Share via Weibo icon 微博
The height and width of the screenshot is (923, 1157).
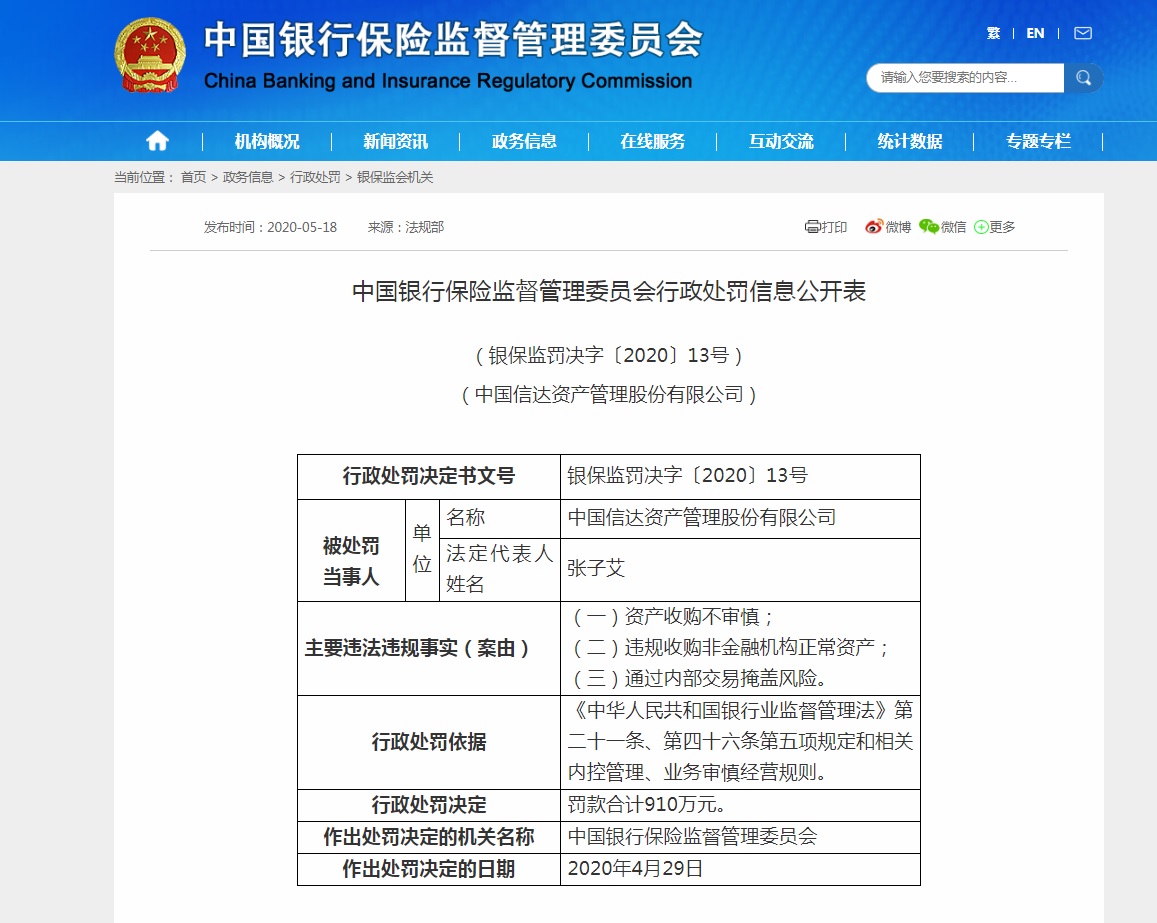tap(888, 227)
